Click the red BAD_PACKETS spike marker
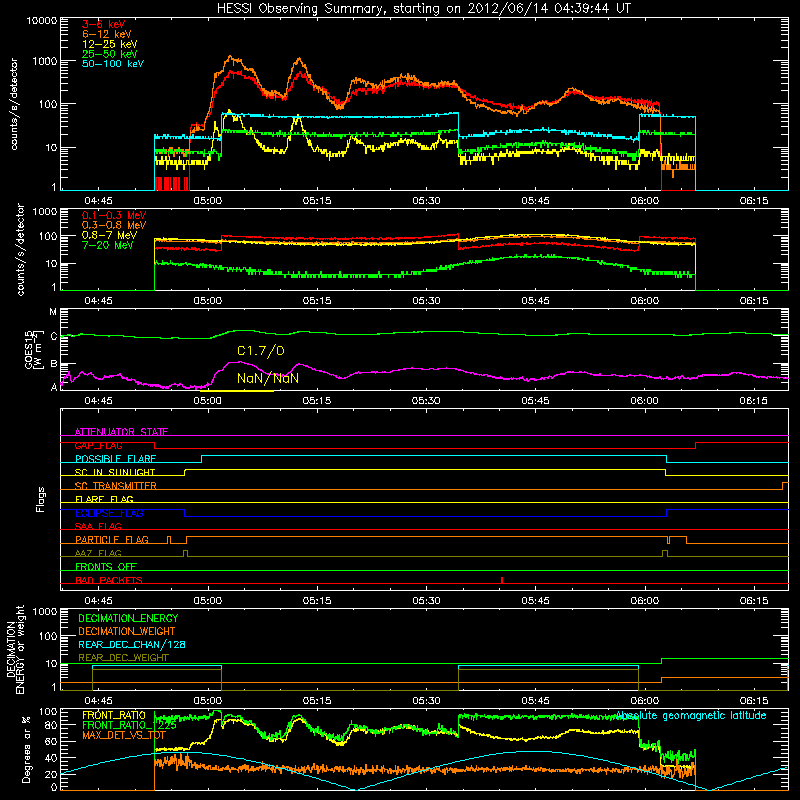 pyautogui.click(x=502, y=580)
